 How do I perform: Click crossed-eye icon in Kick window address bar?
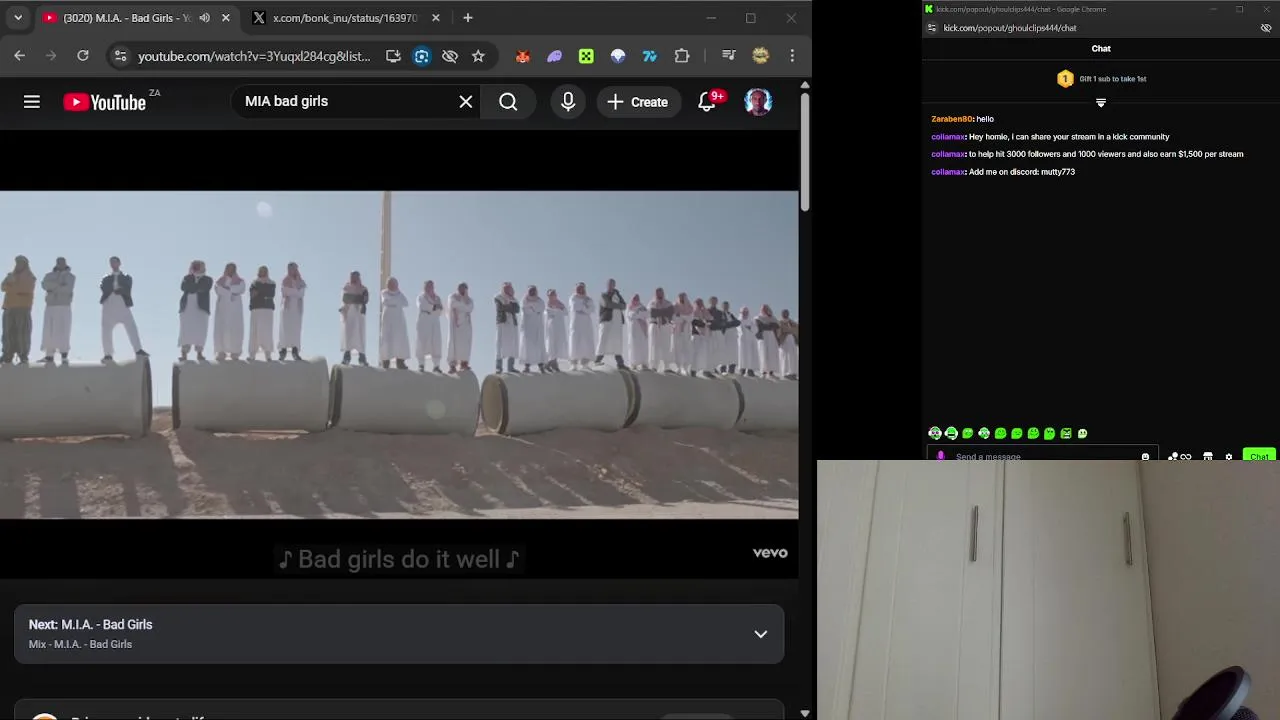[x=1266, y=28]
